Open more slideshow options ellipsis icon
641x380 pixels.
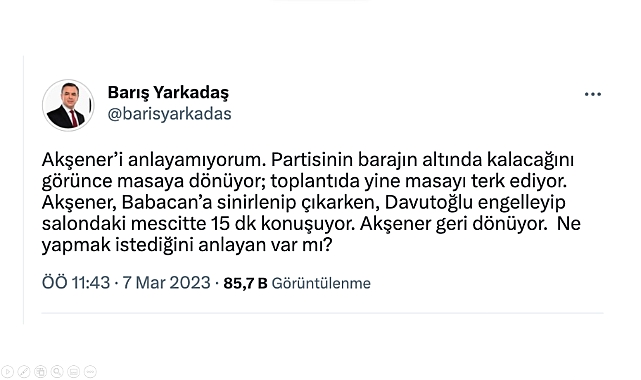[x=90, y=371]
